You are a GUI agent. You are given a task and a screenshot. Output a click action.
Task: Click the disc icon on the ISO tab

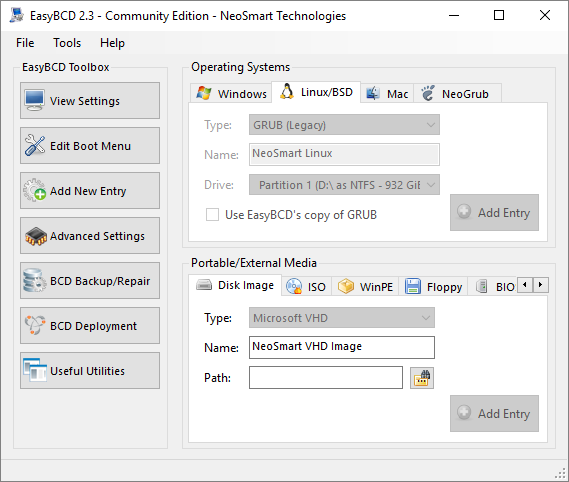[x=294, y=286]
